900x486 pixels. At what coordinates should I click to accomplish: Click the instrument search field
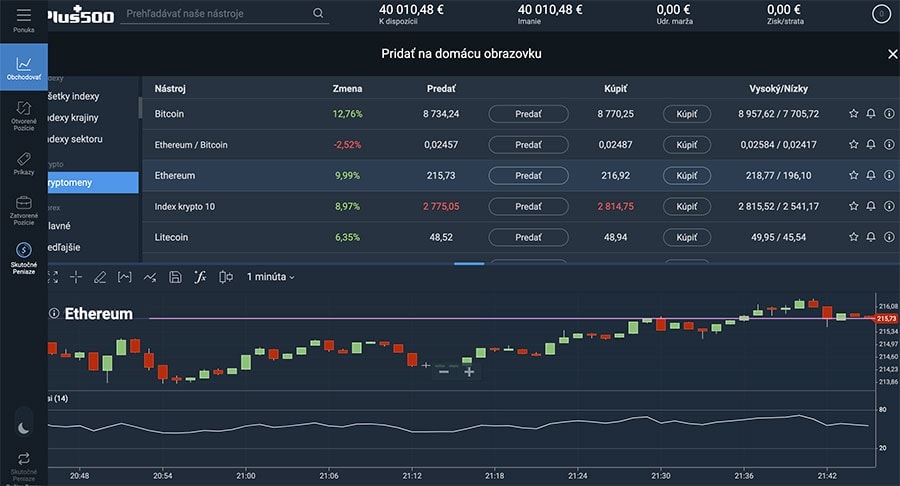pyautogui.click(x=220, y=14)
